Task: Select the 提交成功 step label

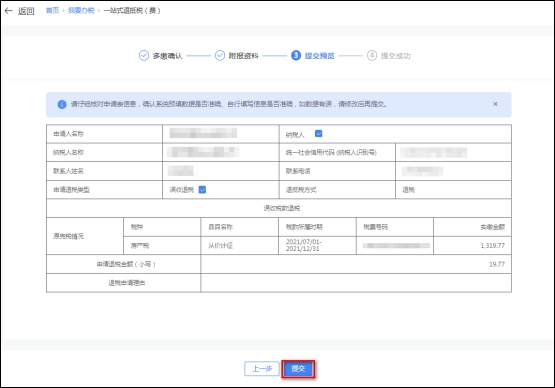Action: [x=395, y=56]
